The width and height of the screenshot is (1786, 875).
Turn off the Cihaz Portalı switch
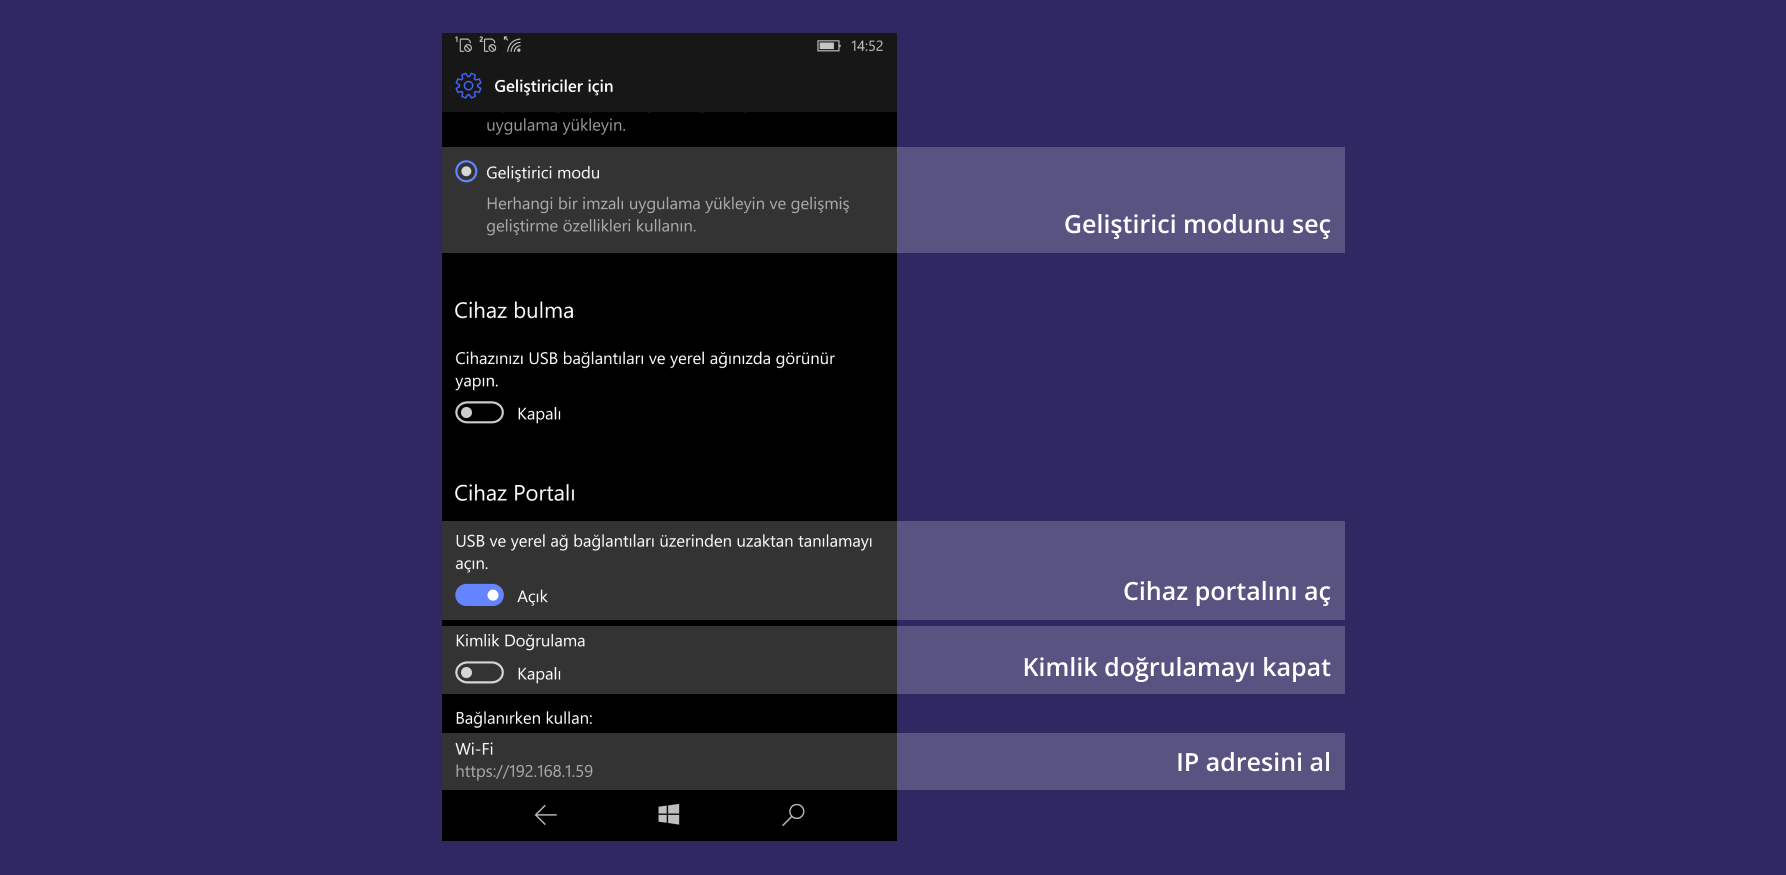479,596
